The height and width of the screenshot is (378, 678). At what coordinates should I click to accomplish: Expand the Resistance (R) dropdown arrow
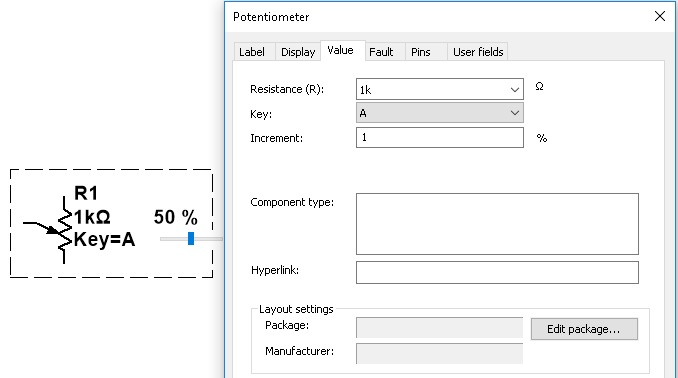(515, 90)
